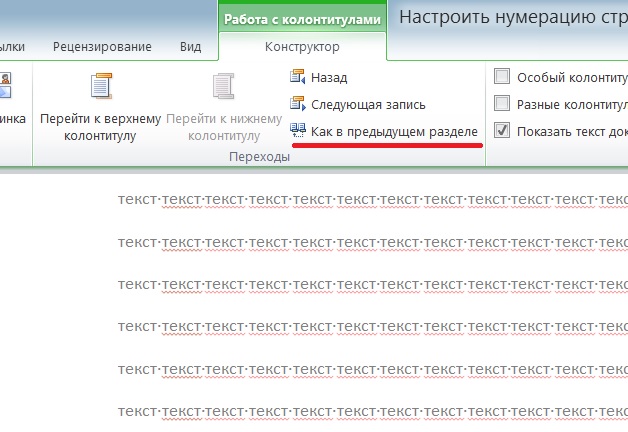Open the Рецензирование ribbon tab
Screen dimensions: 628x432
[x=102, y=46]
